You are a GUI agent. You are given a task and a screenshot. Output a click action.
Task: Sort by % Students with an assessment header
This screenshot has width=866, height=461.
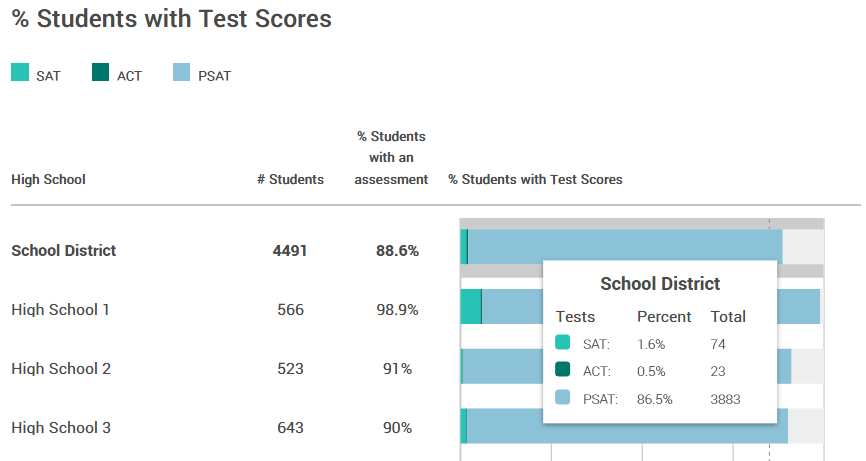[x=391, y=158]
